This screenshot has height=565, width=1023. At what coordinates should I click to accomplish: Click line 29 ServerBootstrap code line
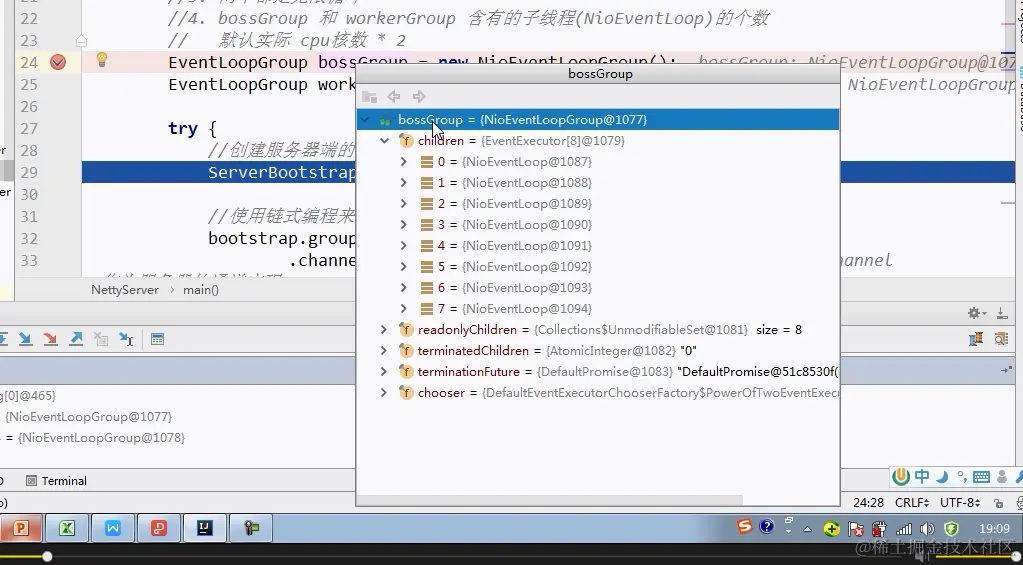coord(282,172)
